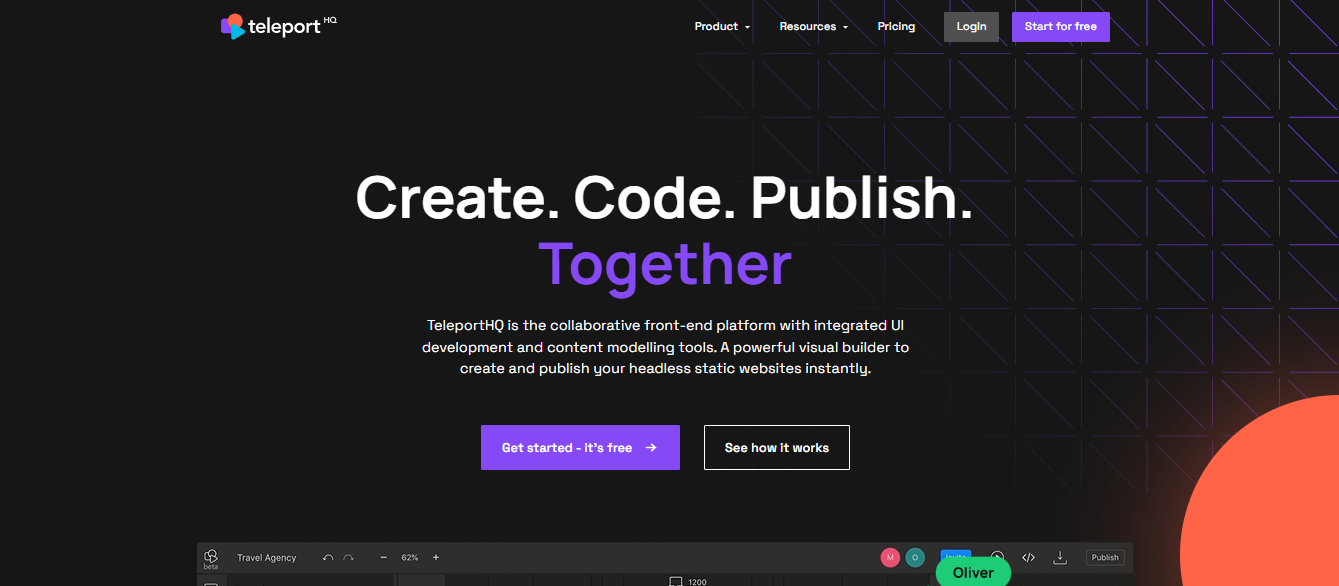Click the Travel Agency project name
The height and width of the screenshot is (586, 1339).
(267, 558)
